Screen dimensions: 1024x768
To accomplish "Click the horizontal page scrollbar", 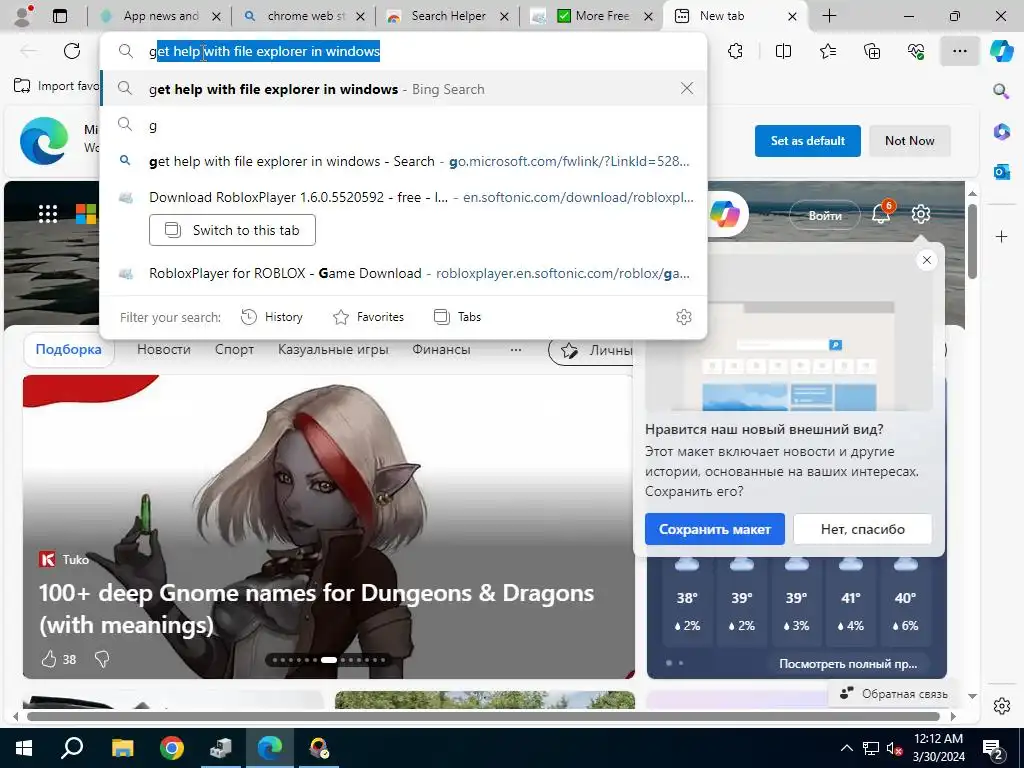I will click(483, 716).
